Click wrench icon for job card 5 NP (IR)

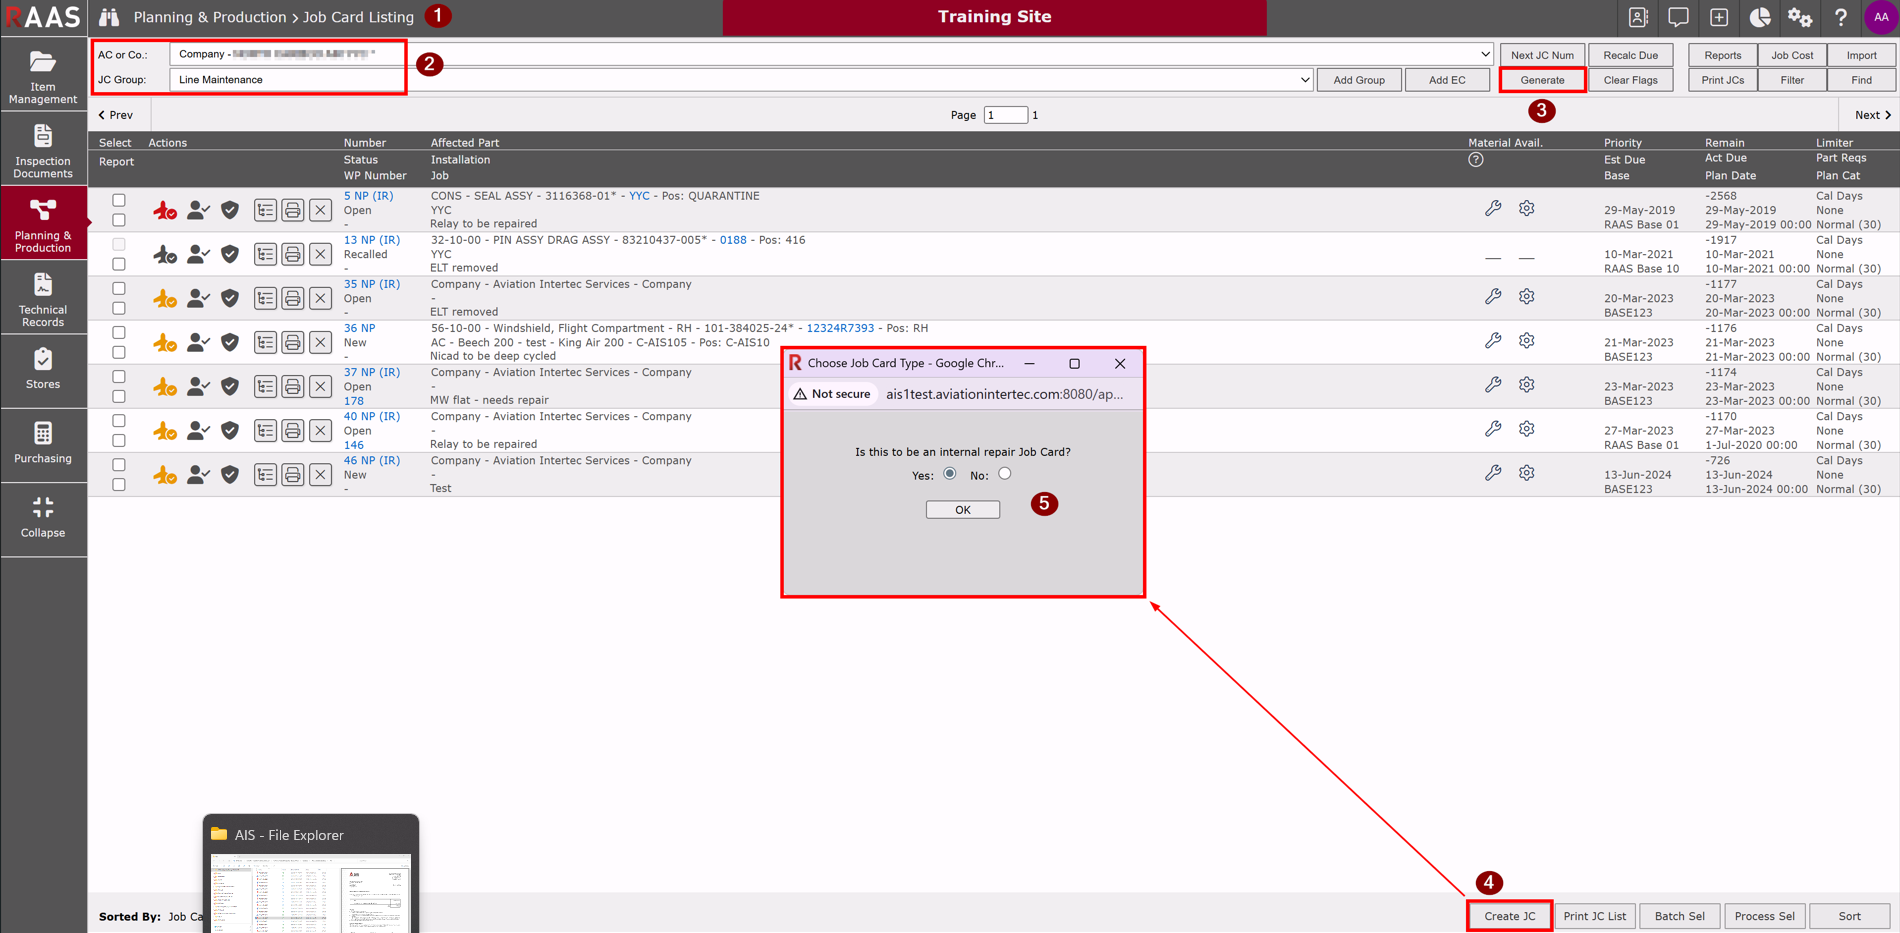point(1493,208)
